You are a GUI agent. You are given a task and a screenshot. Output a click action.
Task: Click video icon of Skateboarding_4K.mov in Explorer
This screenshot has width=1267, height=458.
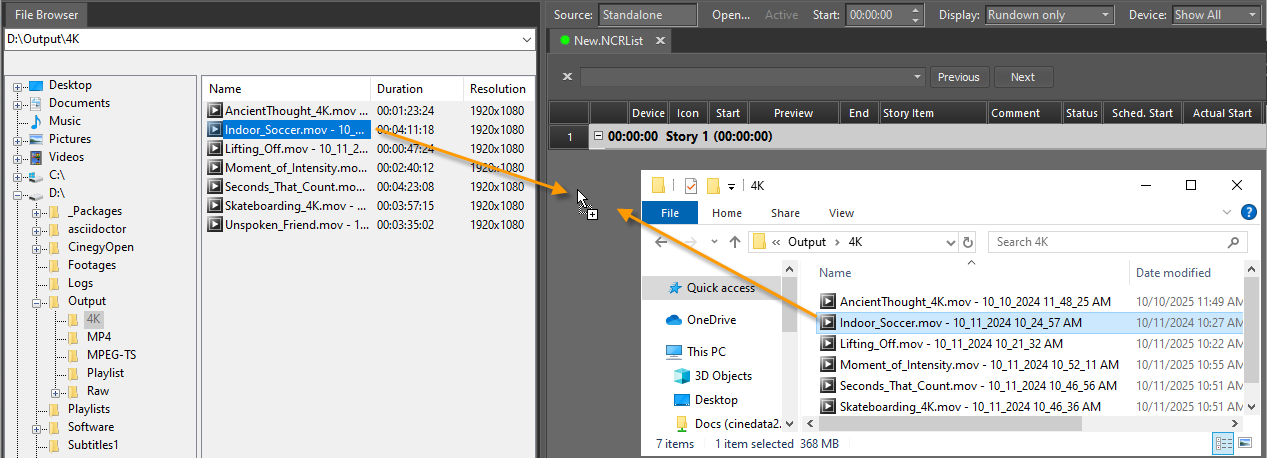click(x=828, y=406)
